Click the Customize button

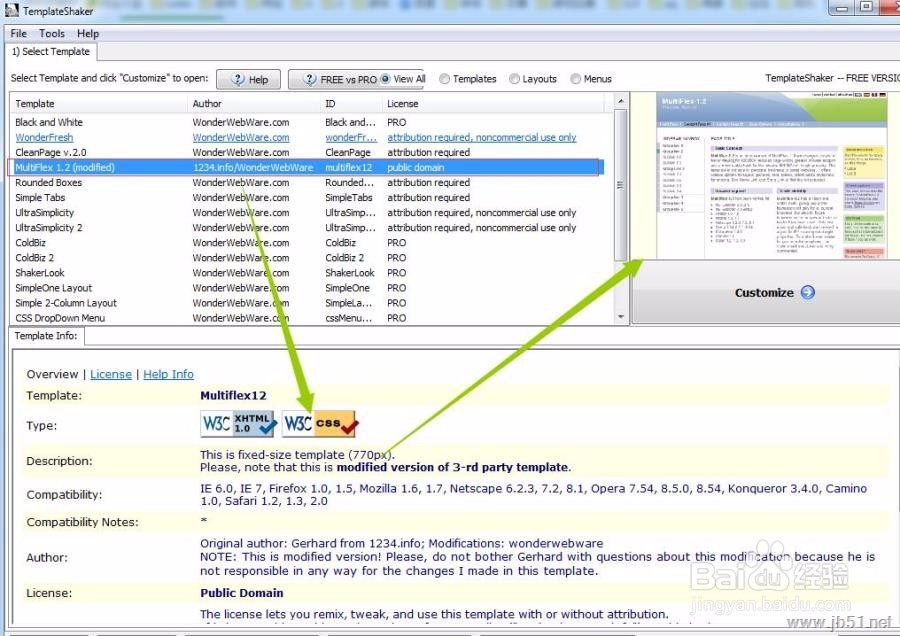[766, 292]
